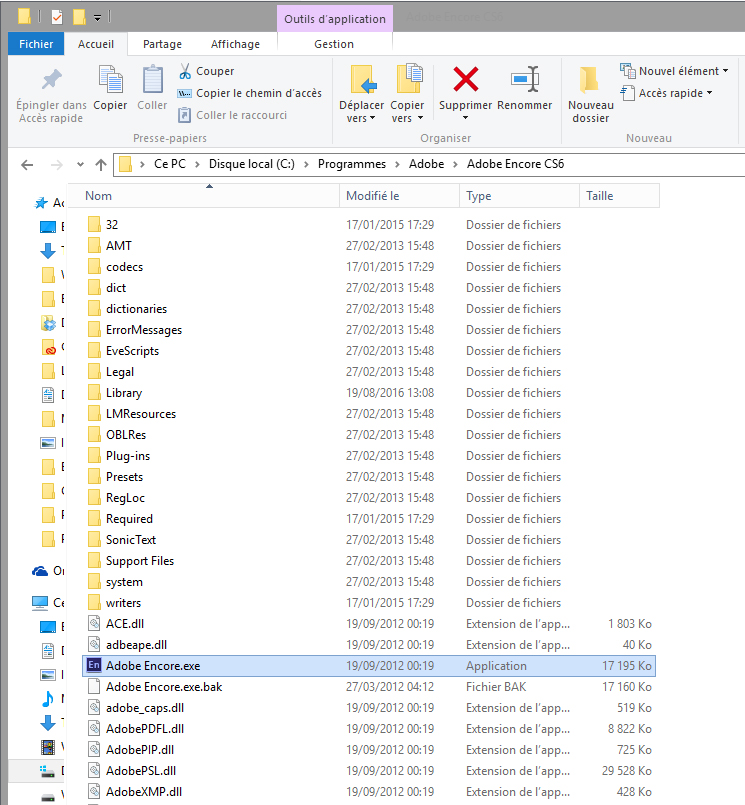Screen dimensions: 745x805
Task: Sort by the Nom column header
Action: [x=204, y=196]
